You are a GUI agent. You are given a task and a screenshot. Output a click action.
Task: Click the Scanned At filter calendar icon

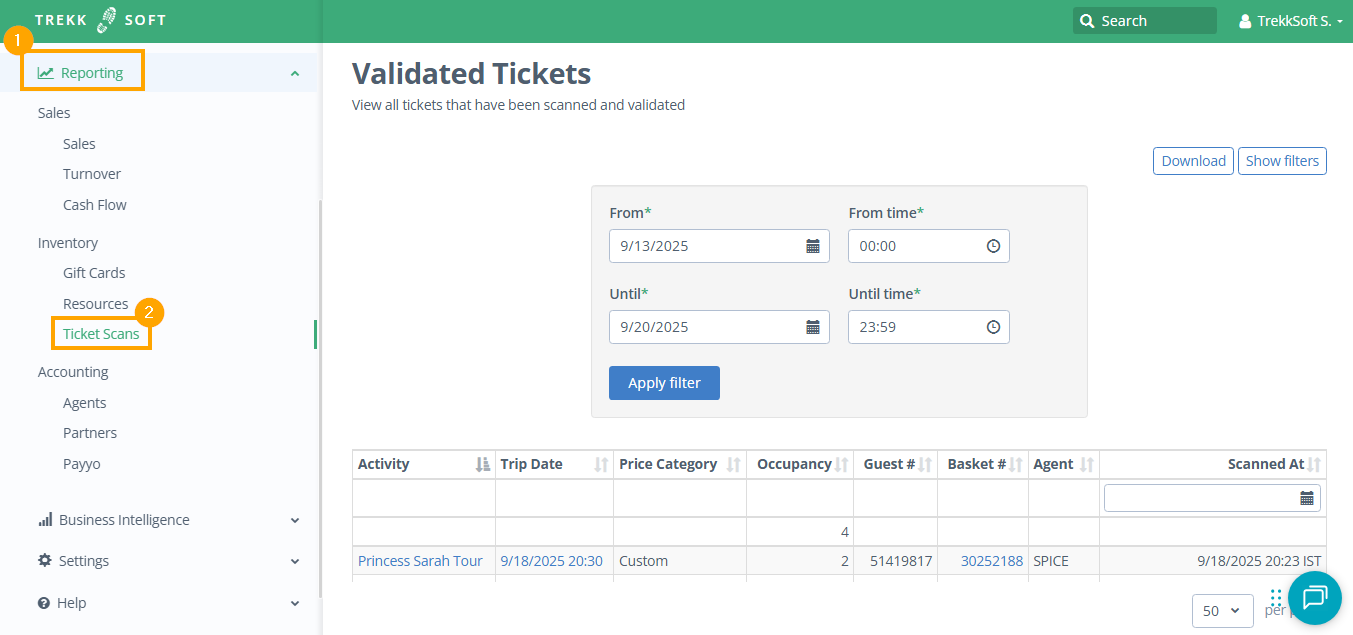click(x=1306, y=498)
